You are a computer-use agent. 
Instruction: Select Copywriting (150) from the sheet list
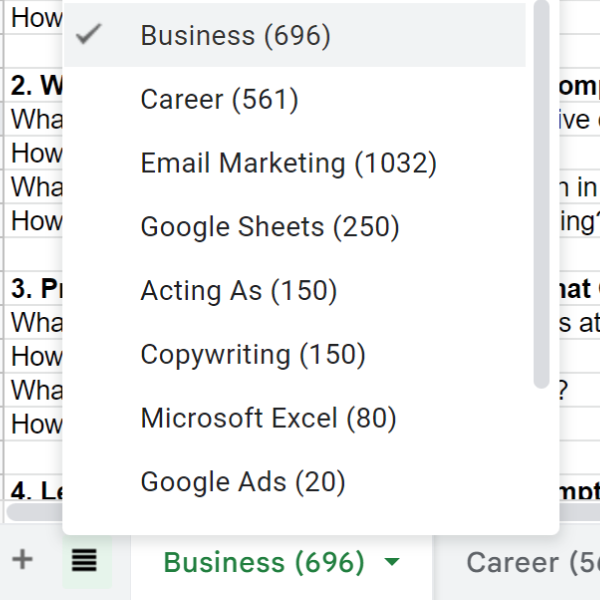(253, 354)
